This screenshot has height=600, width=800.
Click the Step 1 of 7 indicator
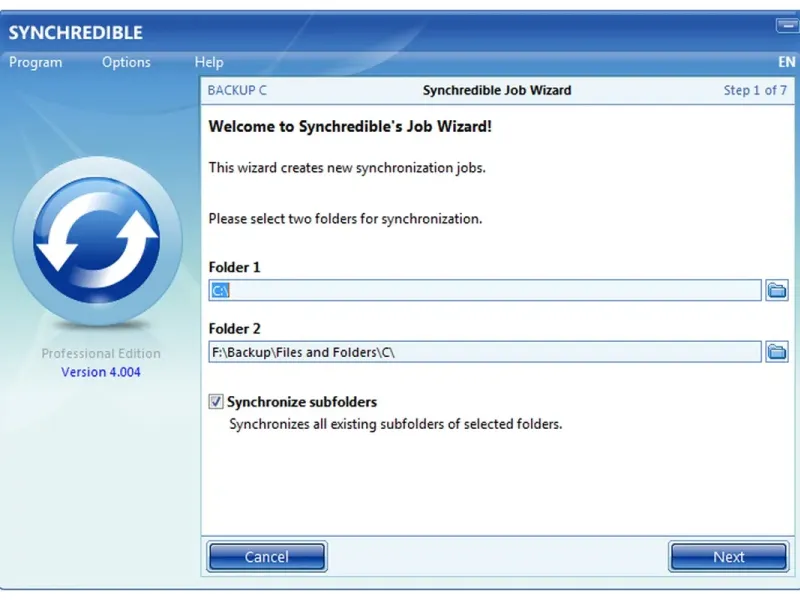click(755, 90)
